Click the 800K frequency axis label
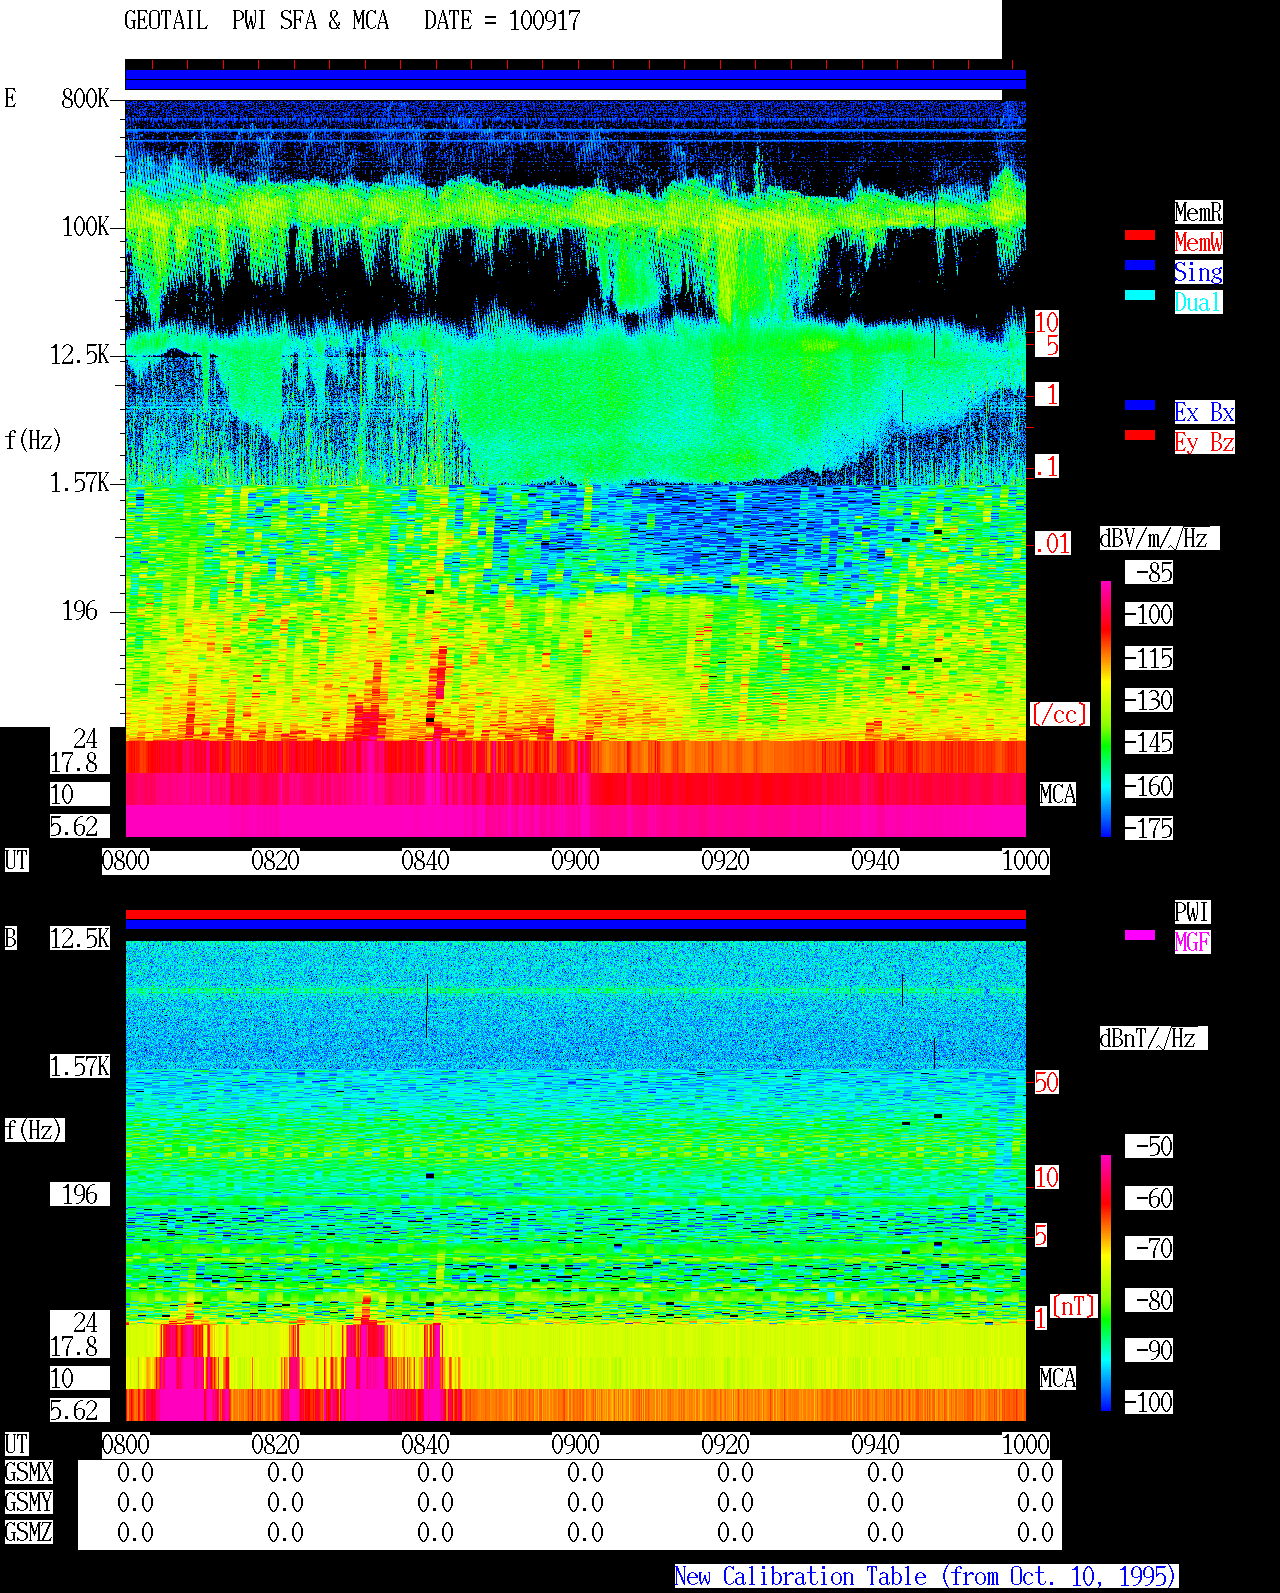 [85, 98]
